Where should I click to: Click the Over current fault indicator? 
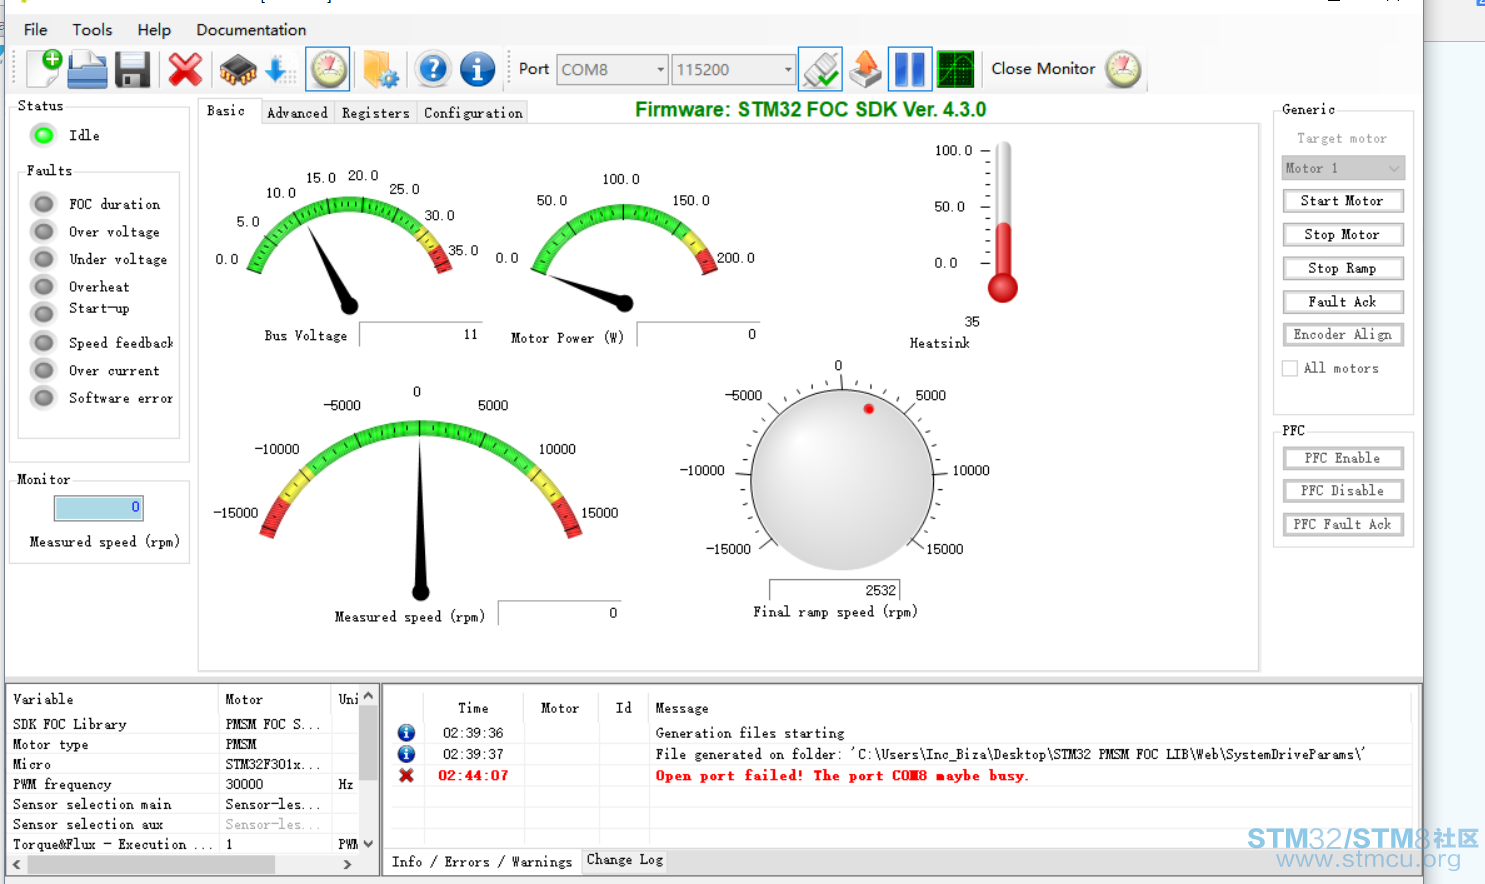[x=43, y=370]
